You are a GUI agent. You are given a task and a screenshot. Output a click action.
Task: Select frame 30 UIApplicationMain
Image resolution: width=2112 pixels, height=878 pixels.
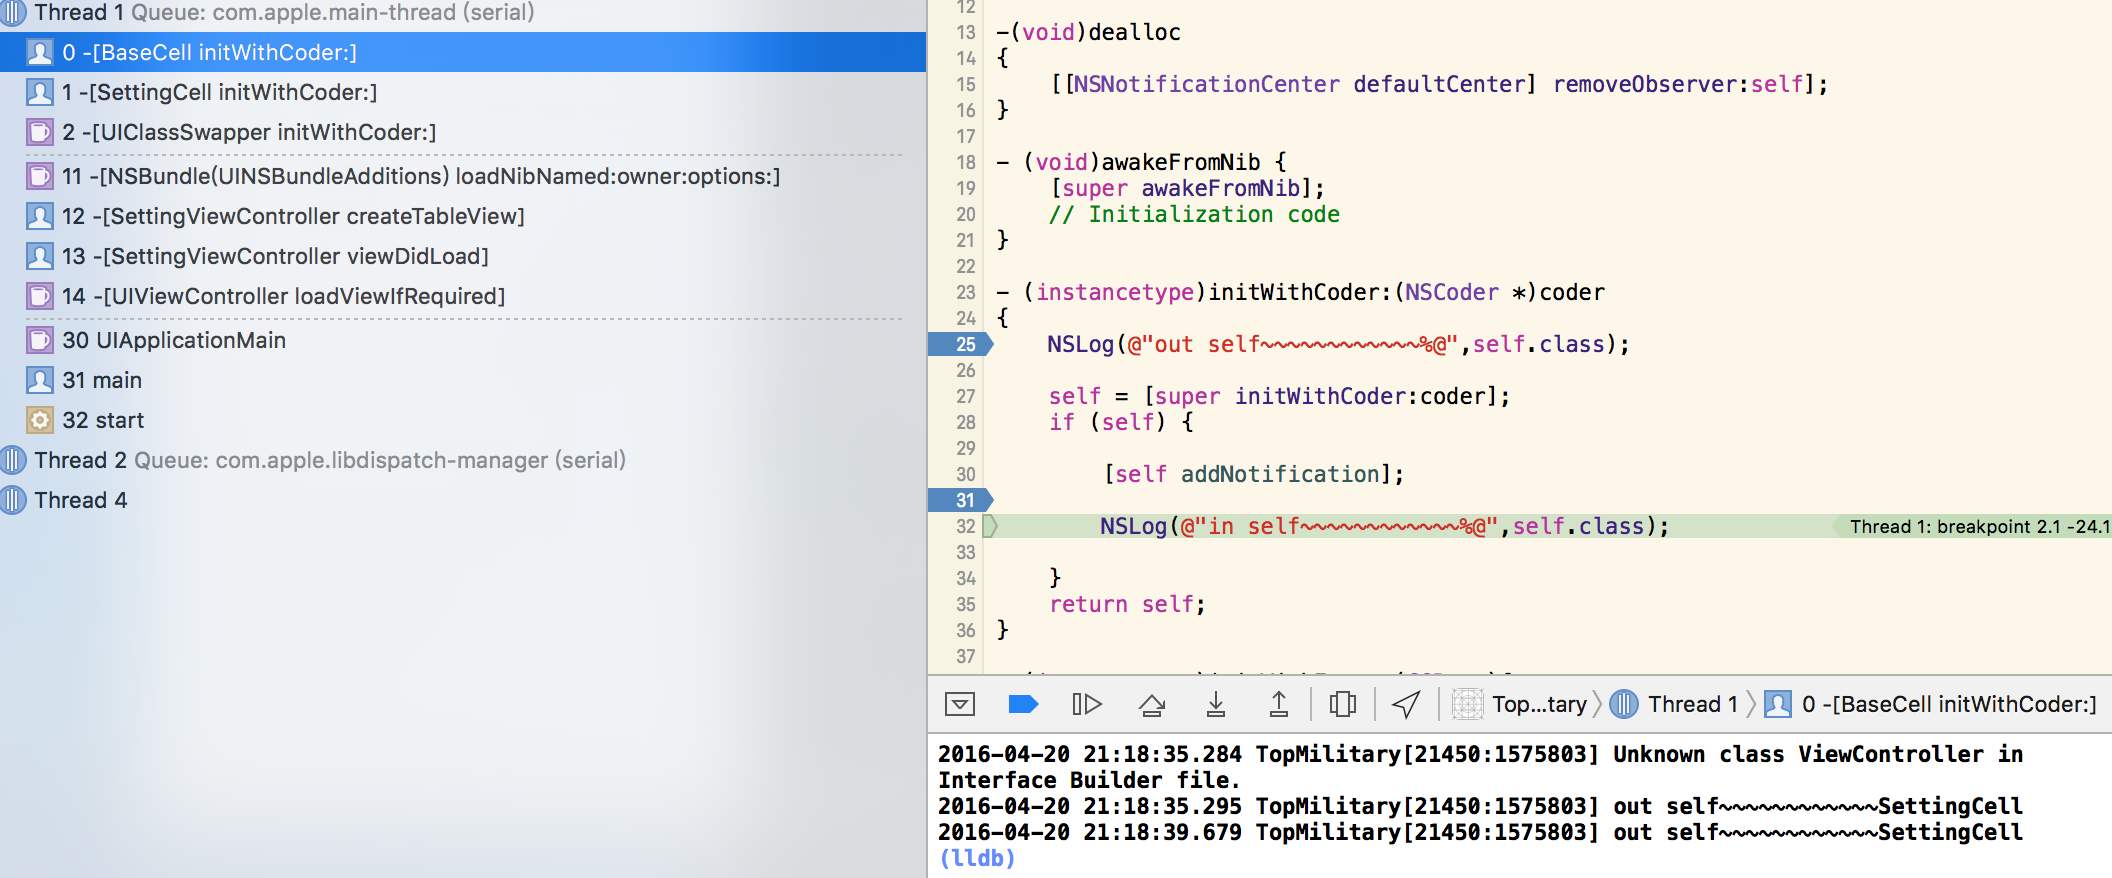pyautogui.click(x=463, y=340)
